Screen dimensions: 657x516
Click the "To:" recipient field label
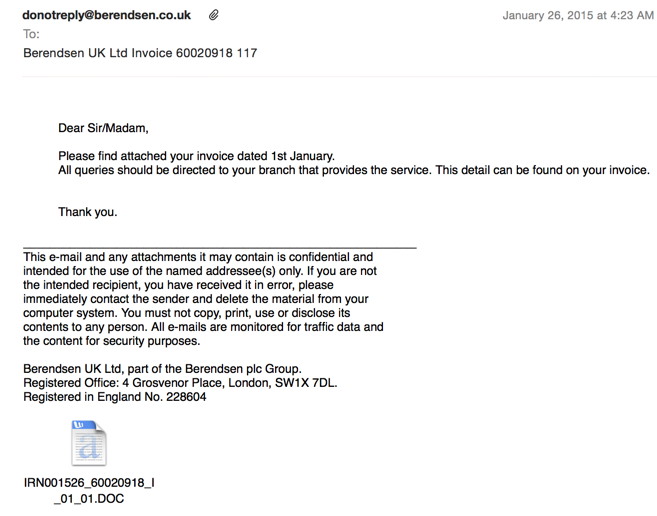click(32, 34)
